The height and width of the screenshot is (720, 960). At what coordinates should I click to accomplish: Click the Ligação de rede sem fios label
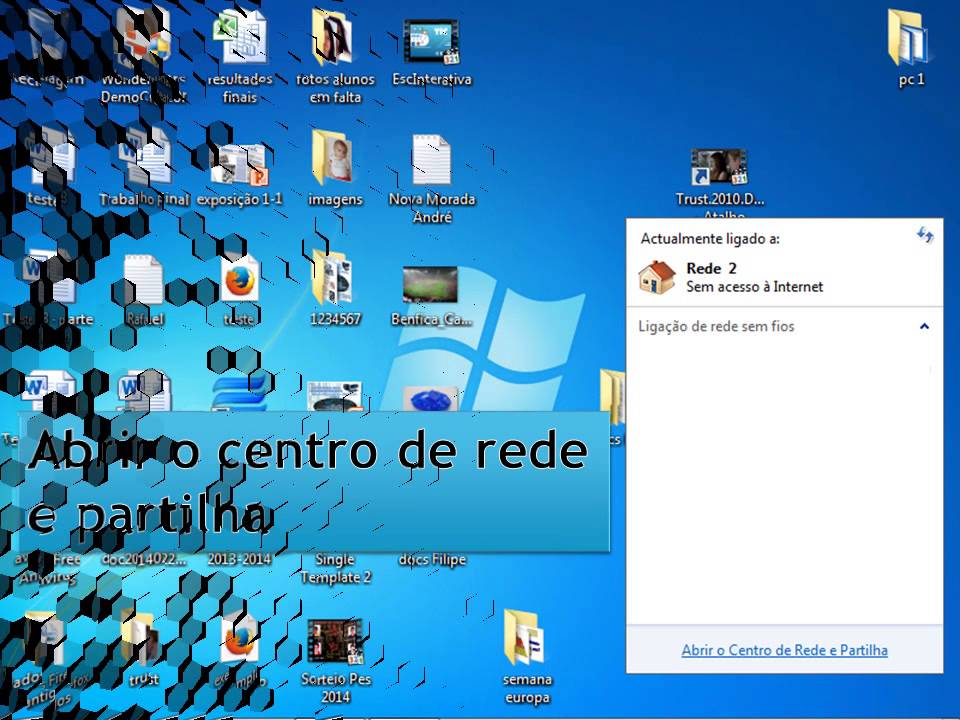pyautogui.click(x=716, y=326)
